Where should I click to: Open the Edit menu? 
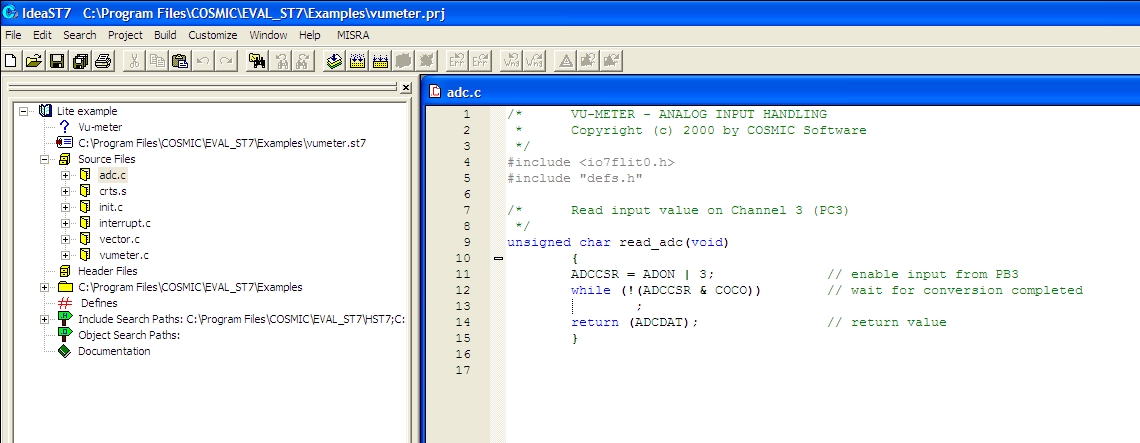[x=42, y=35]
